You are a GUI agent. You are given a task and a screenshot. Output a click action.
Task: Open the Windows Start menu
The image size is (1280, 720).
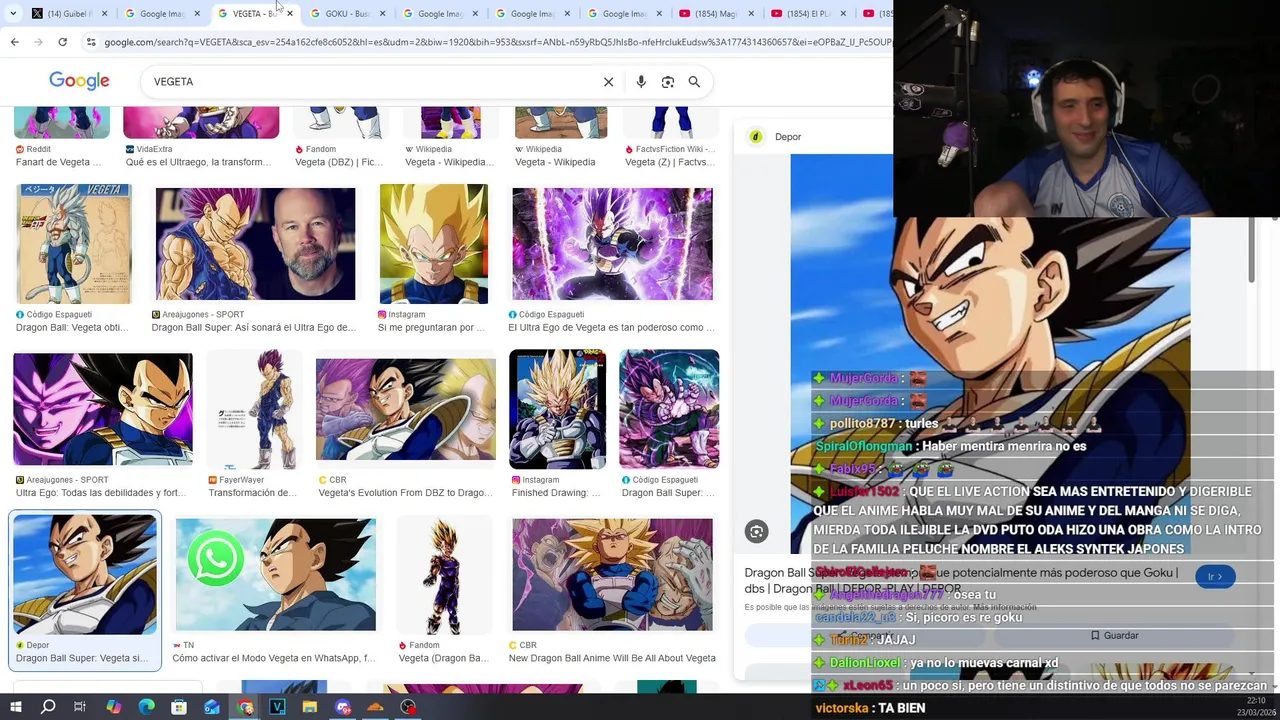pyautogui.click(x=16, y=707)
